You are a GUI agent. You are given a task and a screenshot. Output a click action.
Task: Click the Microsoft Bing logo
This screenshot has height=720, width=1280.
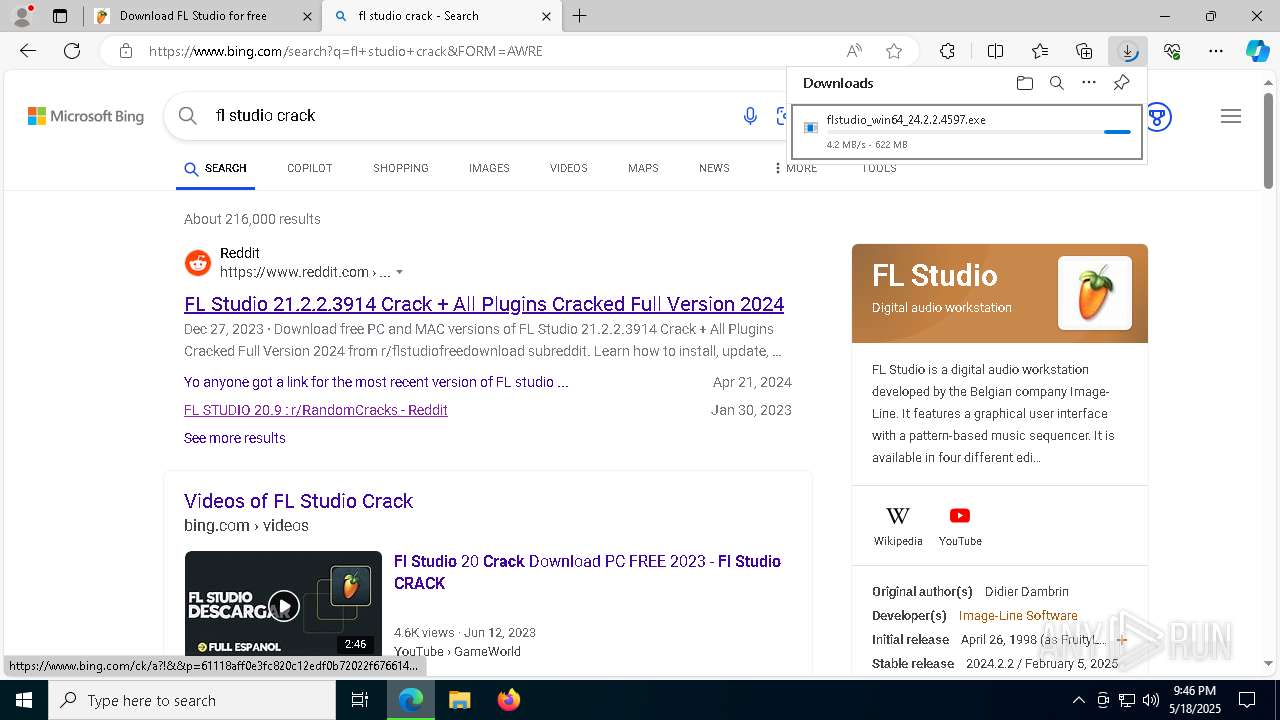(86, 116)
